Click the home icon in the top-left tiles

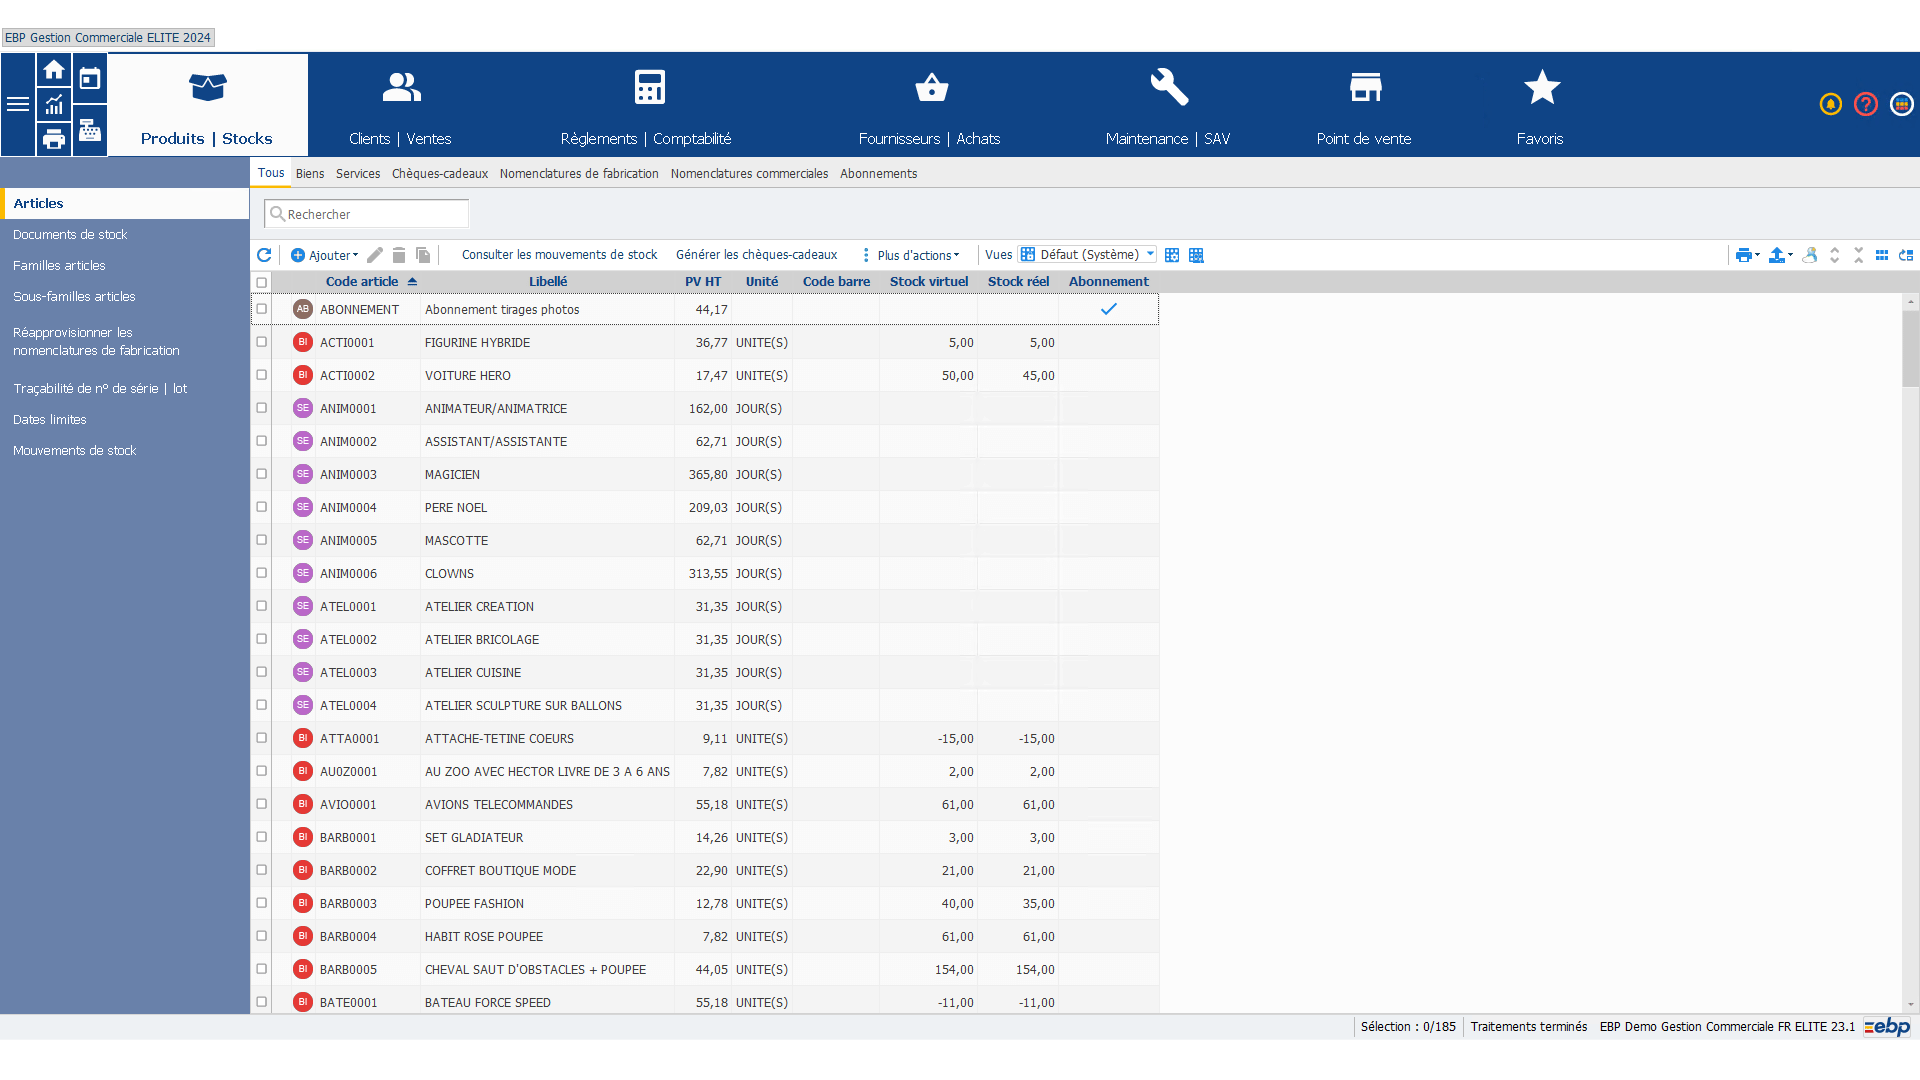point(54,70)
